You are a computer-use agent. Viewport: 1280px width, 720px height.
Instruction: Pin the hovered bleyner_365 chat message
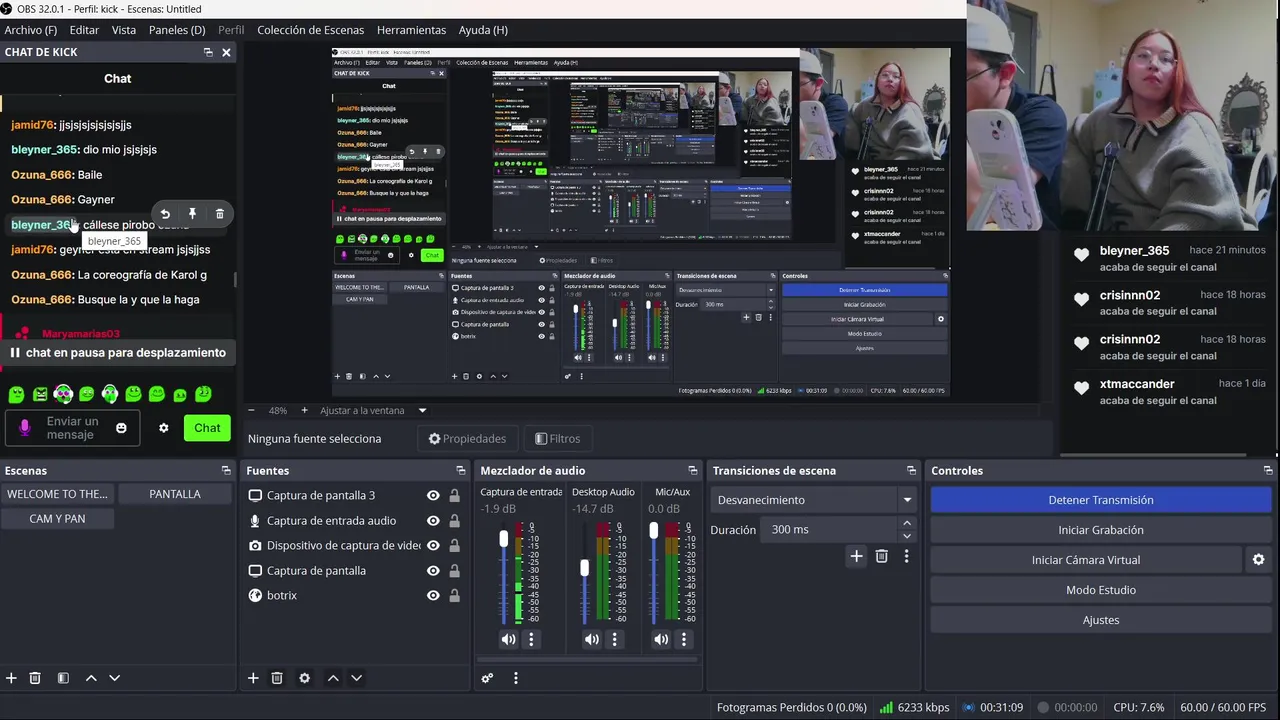pos(192,214)
